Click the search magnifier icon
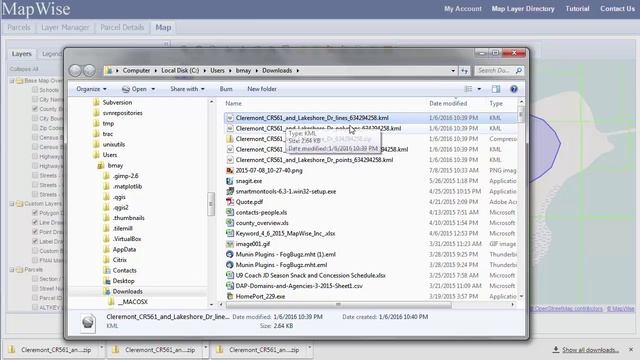The image size is (640, 360). tap(519, 71)
